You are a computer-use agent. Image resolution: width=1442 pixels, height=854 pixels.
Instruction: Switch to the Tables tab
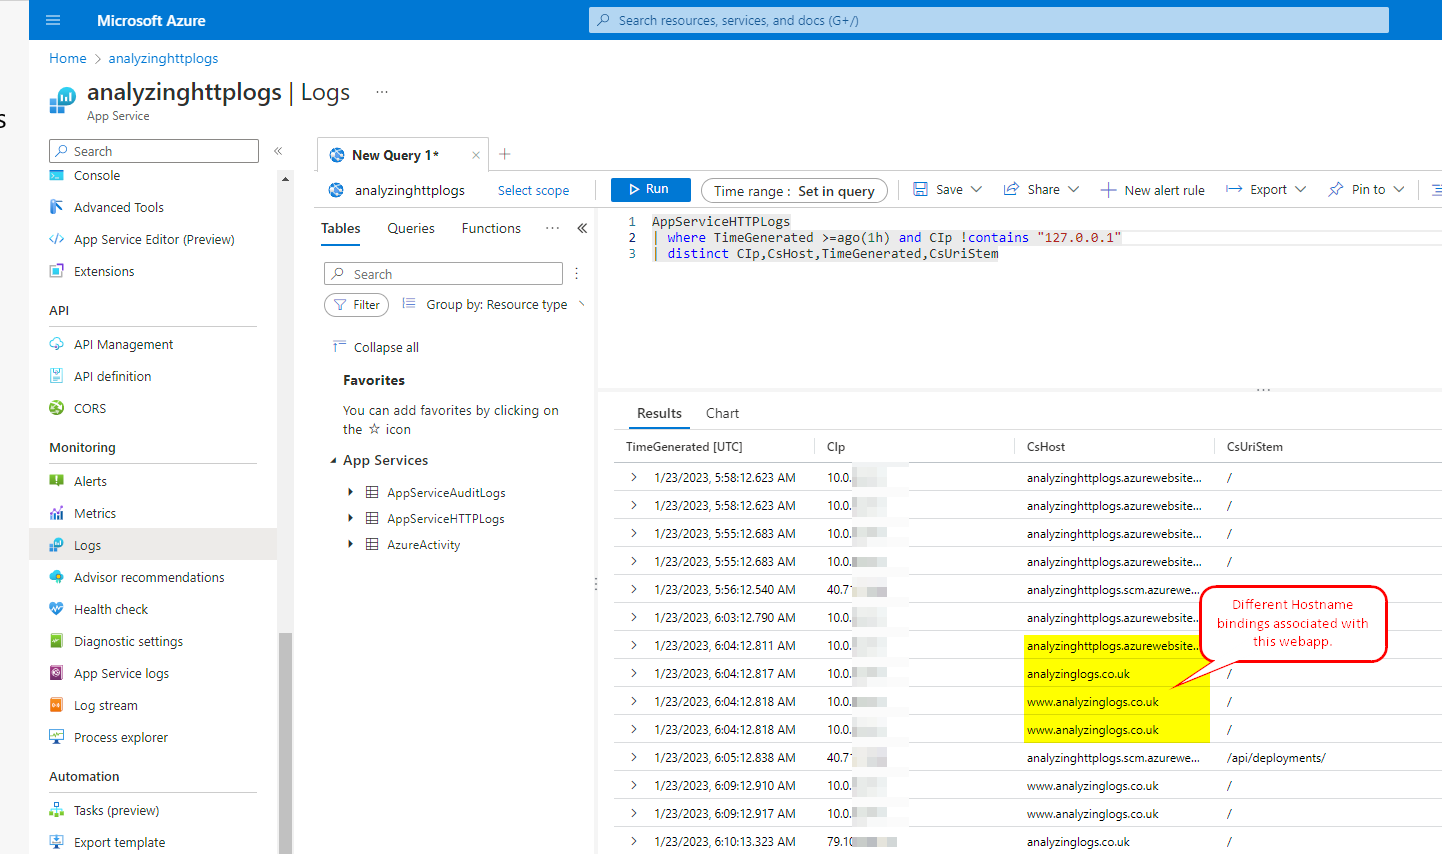pyautogui.click(x=340, y=228)
